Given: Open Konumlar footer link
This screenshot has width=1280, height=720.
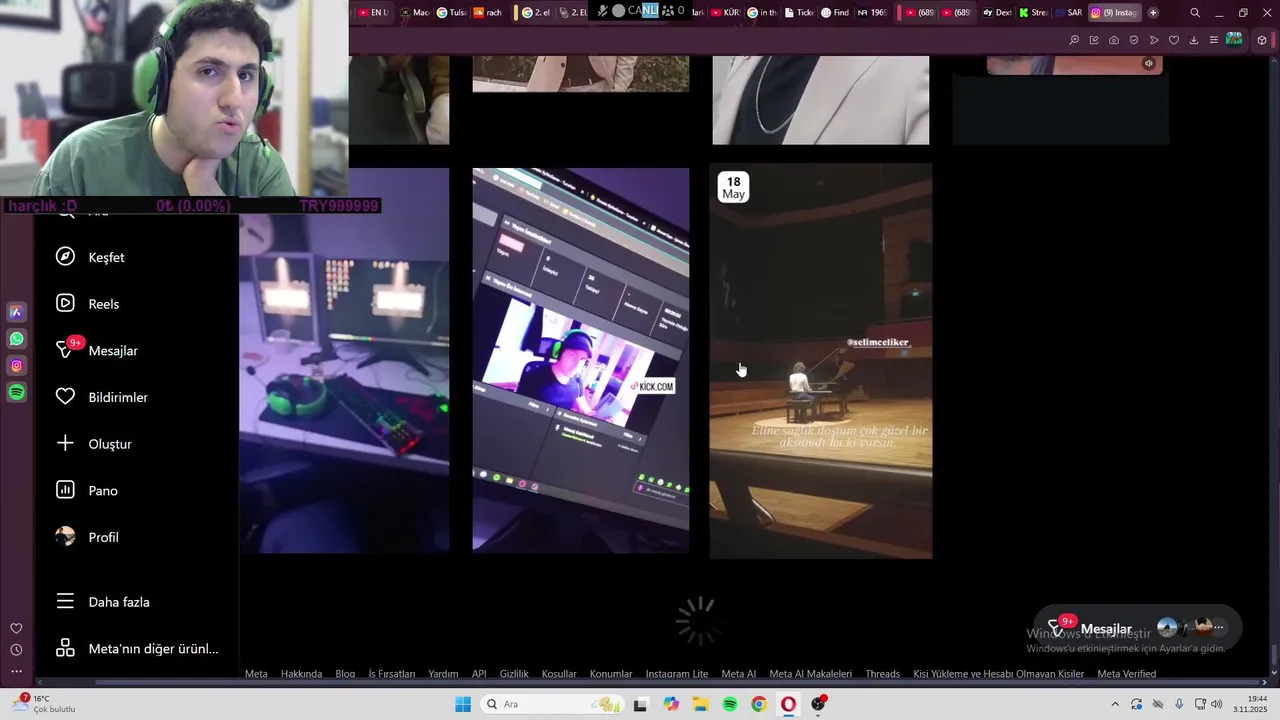Looking at the screenshot, I should click(611, 674).
